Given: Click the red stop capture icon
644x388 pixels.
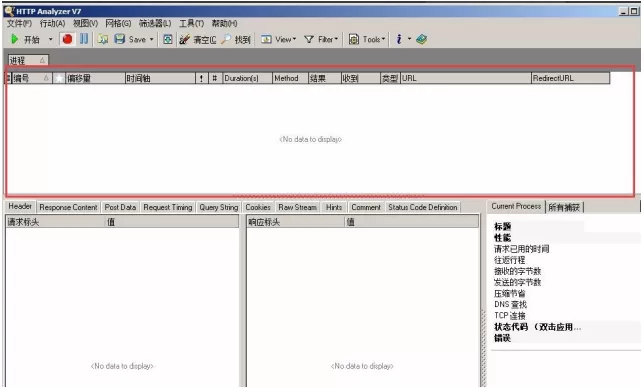Looking at the screenshot, I should coord(67,39).
